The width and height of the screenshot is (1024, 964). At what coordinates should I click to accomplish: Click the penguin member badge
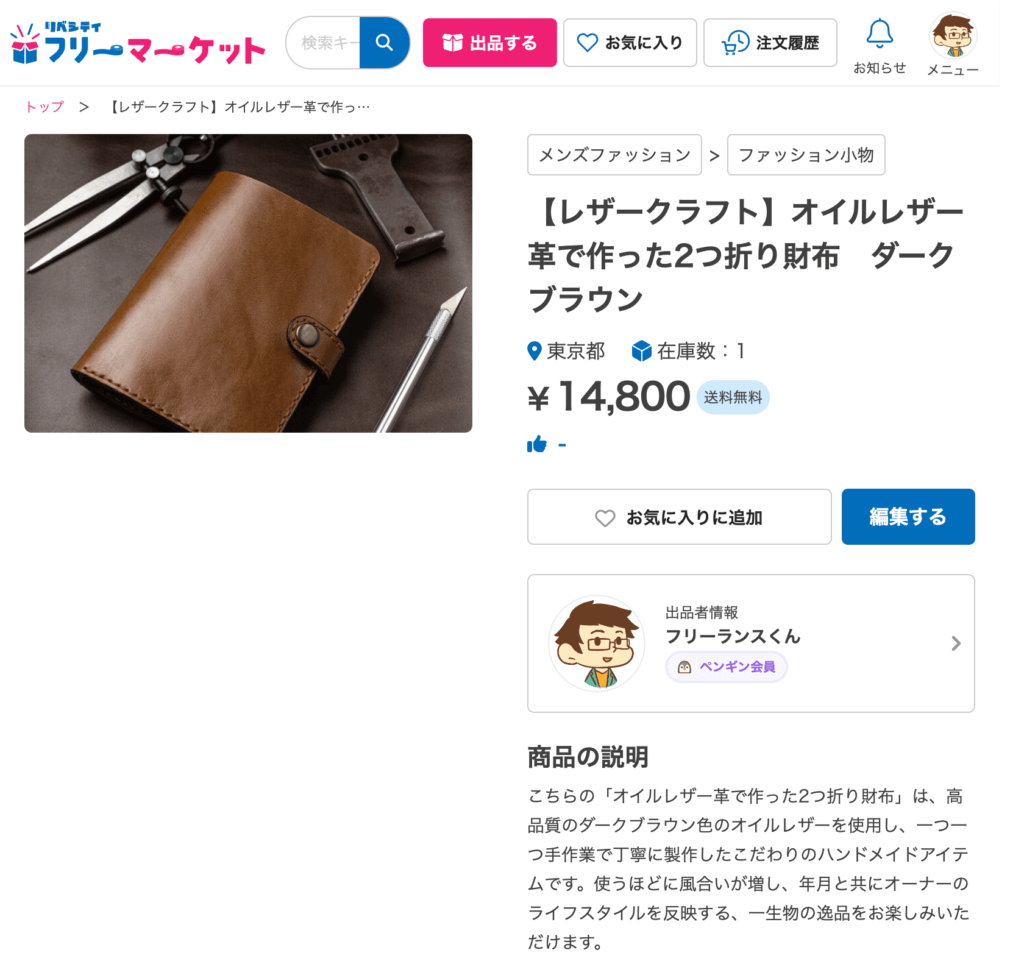[x=726, y=667]
